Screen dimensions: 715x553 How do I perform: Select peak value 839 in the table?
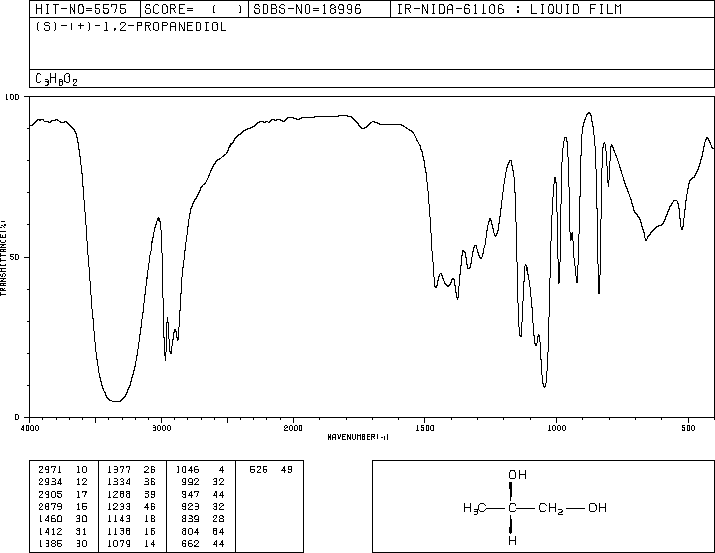(191, 519)
